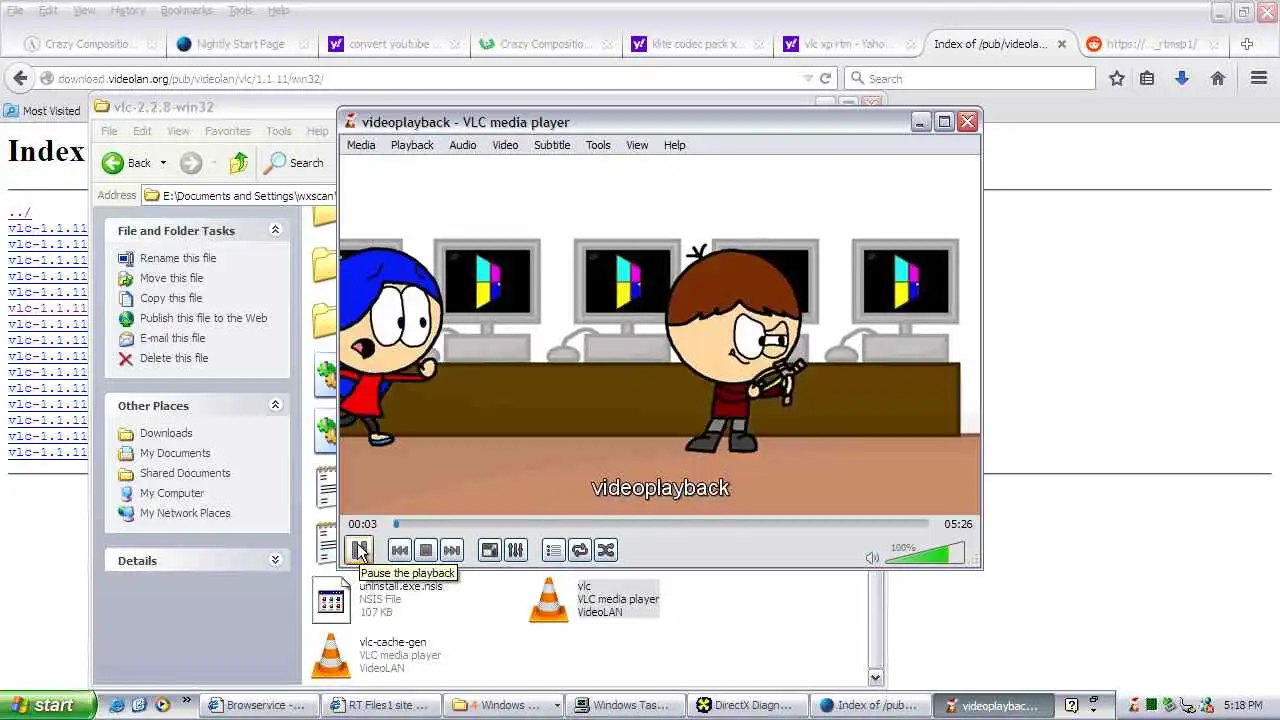Viewport: 1280px width, 720px height.
Task: Click Delete this file link
Action: [x=174, y=358]
